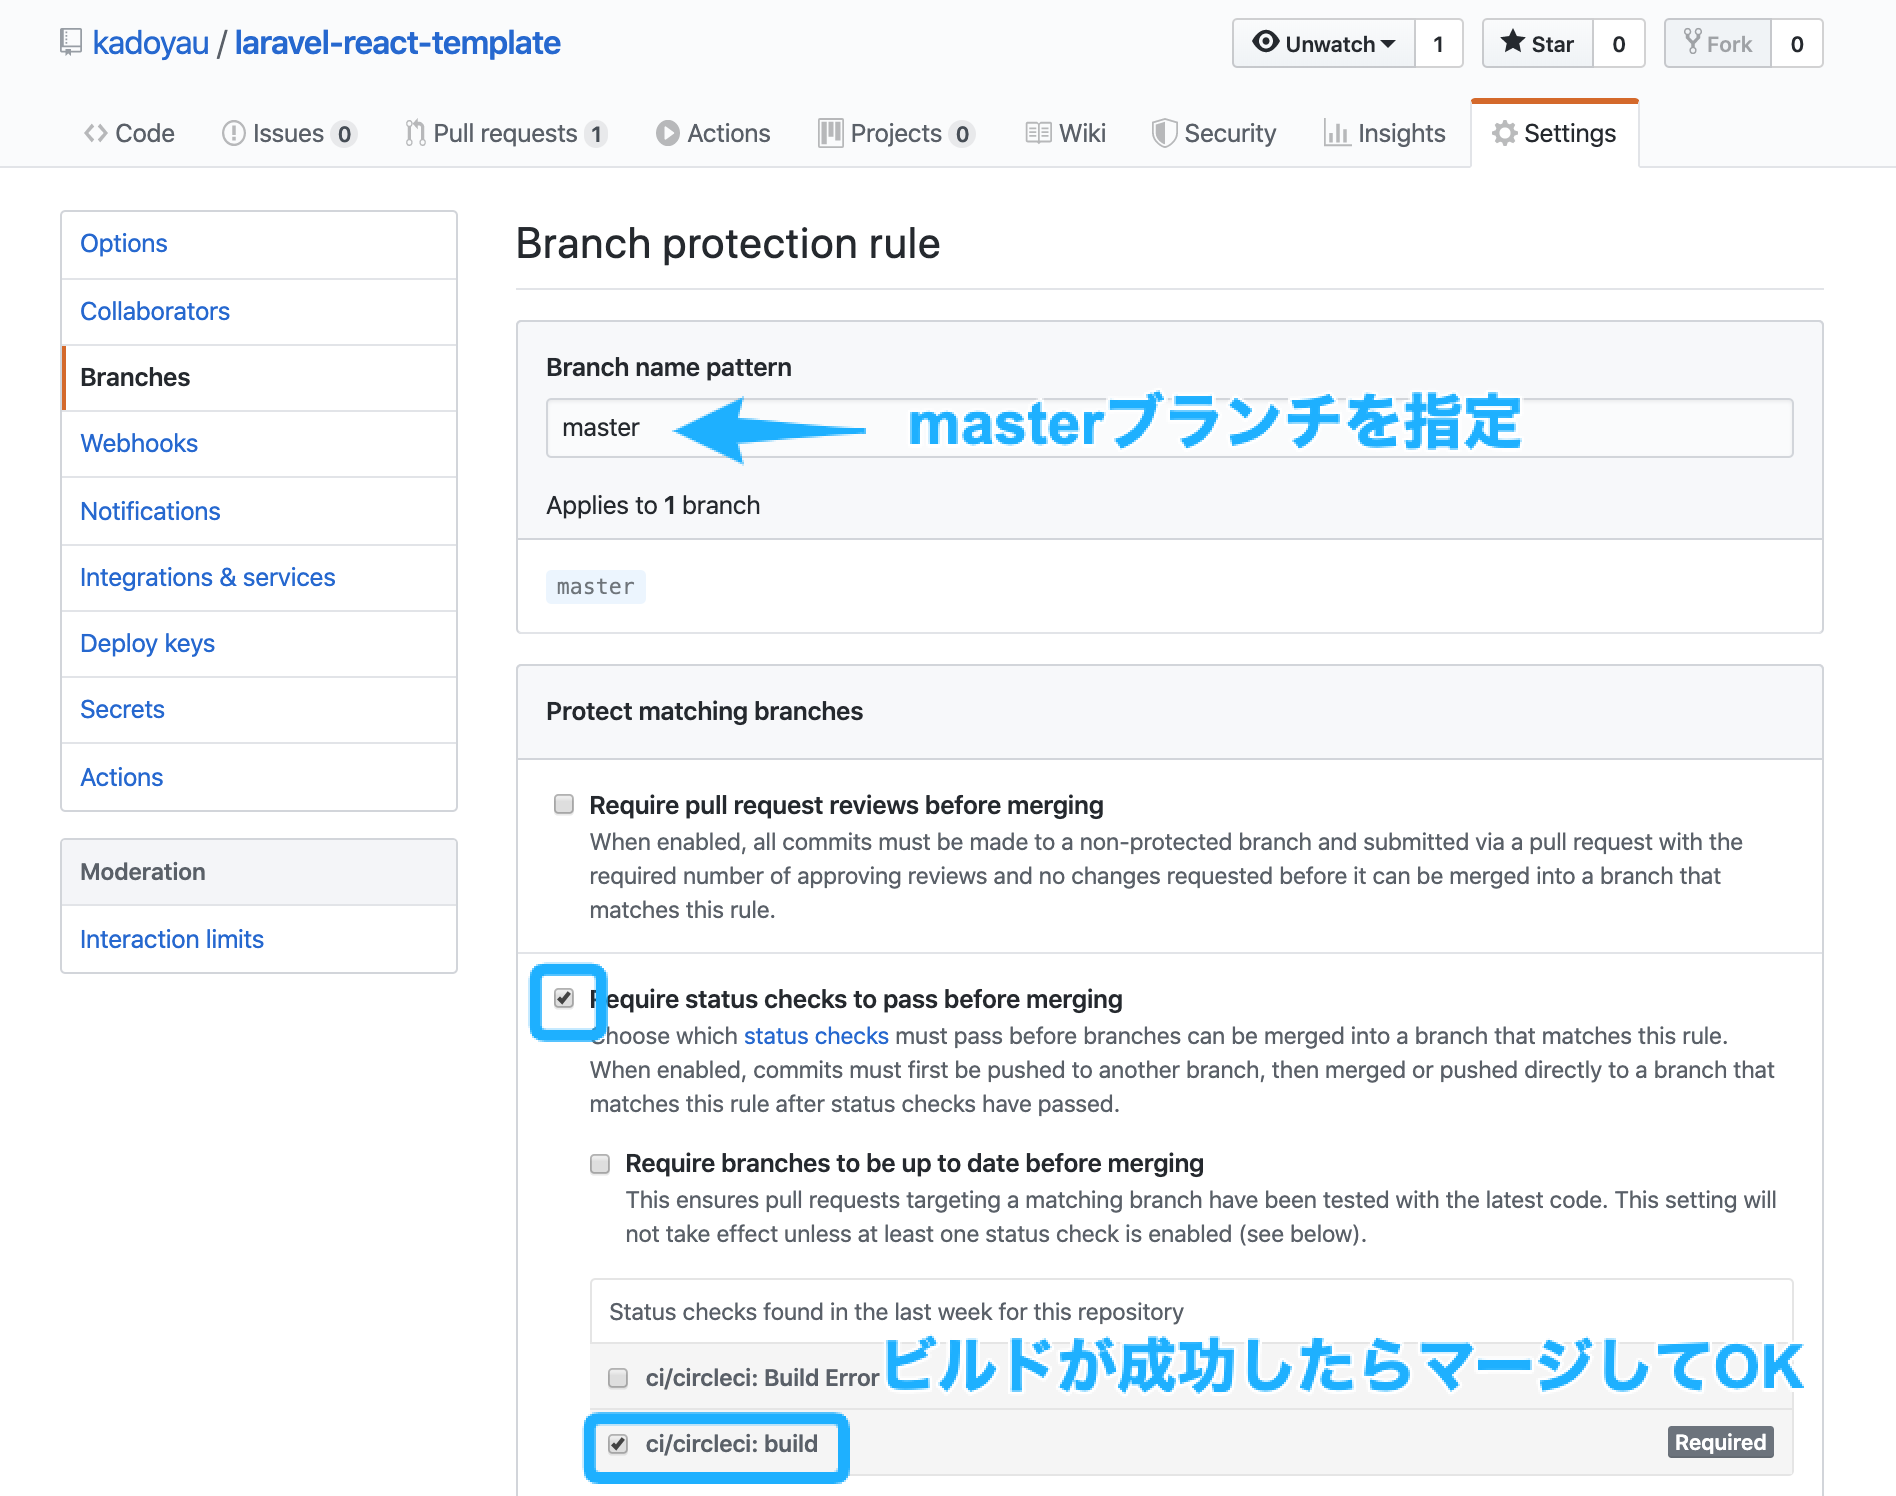This screenshot has height=1496, width=1896.
Task: Go to Notifications settings
Action: click(x=259, y=511)
